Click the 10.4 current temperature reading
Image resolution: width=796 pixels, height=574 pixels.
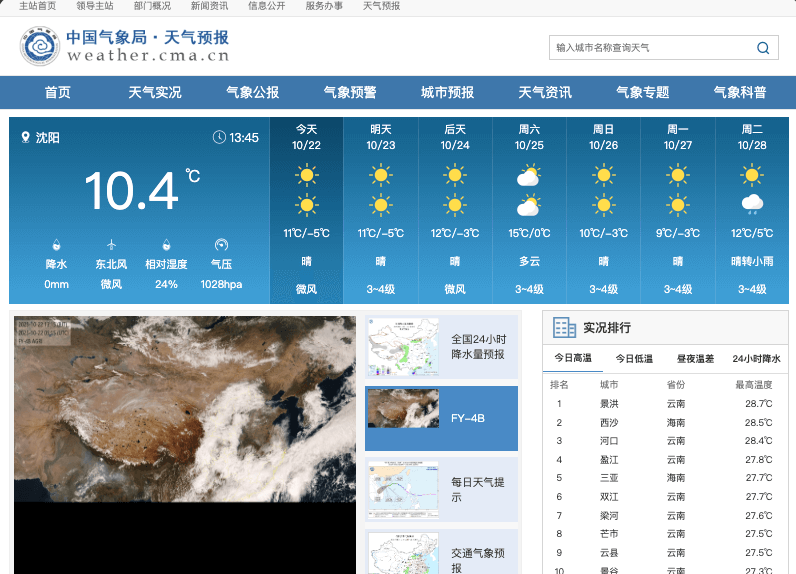(132, 191)
